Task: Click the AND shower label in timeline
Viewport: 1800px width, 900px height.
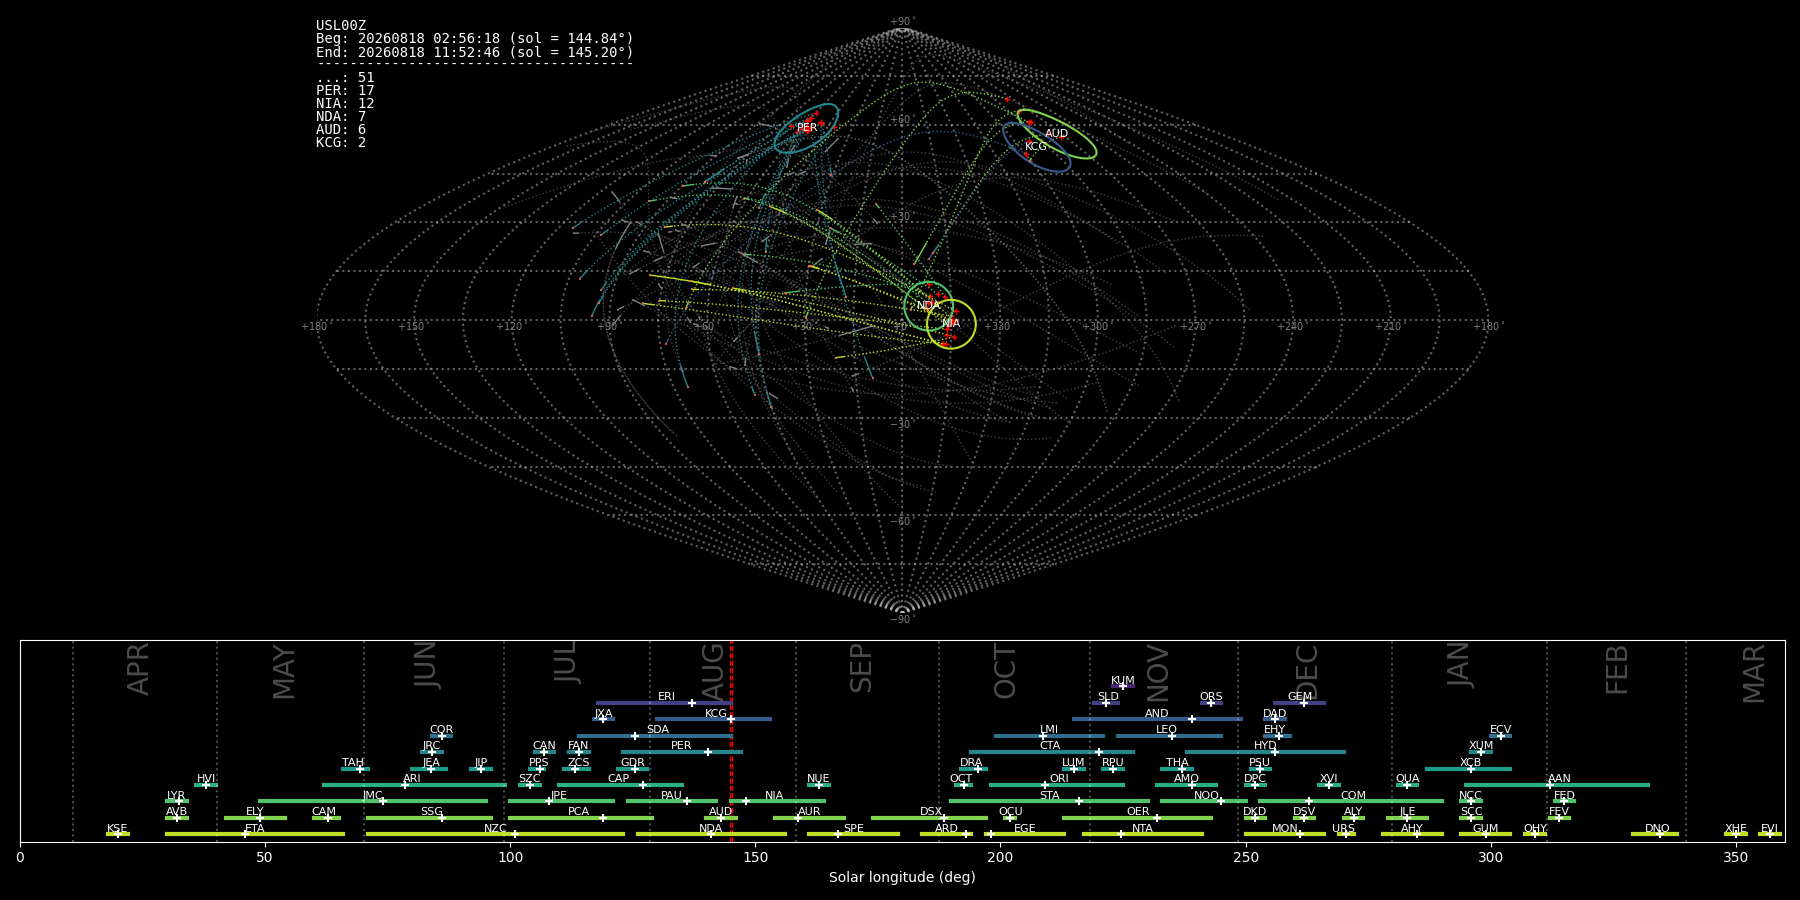Action: pos(1157,714)
